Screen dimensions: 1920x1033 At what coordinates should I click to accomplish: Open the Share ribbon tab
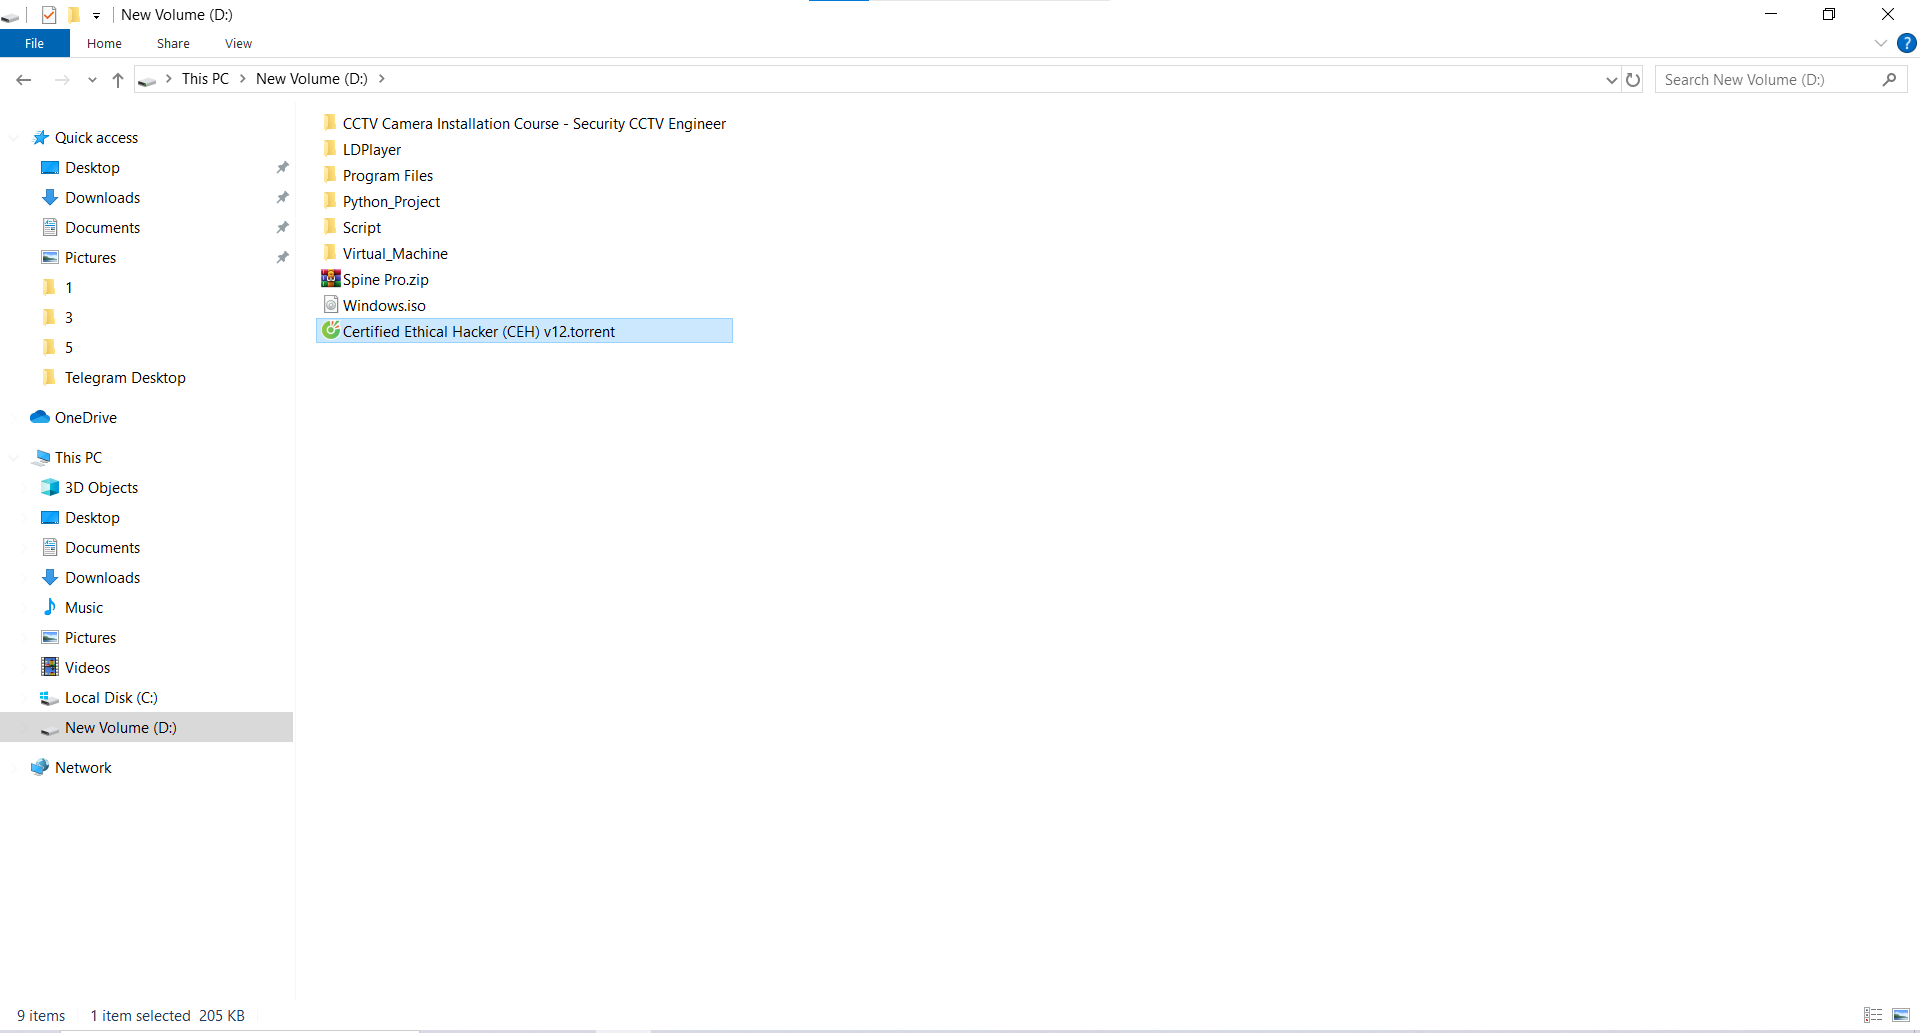[173, 43]
